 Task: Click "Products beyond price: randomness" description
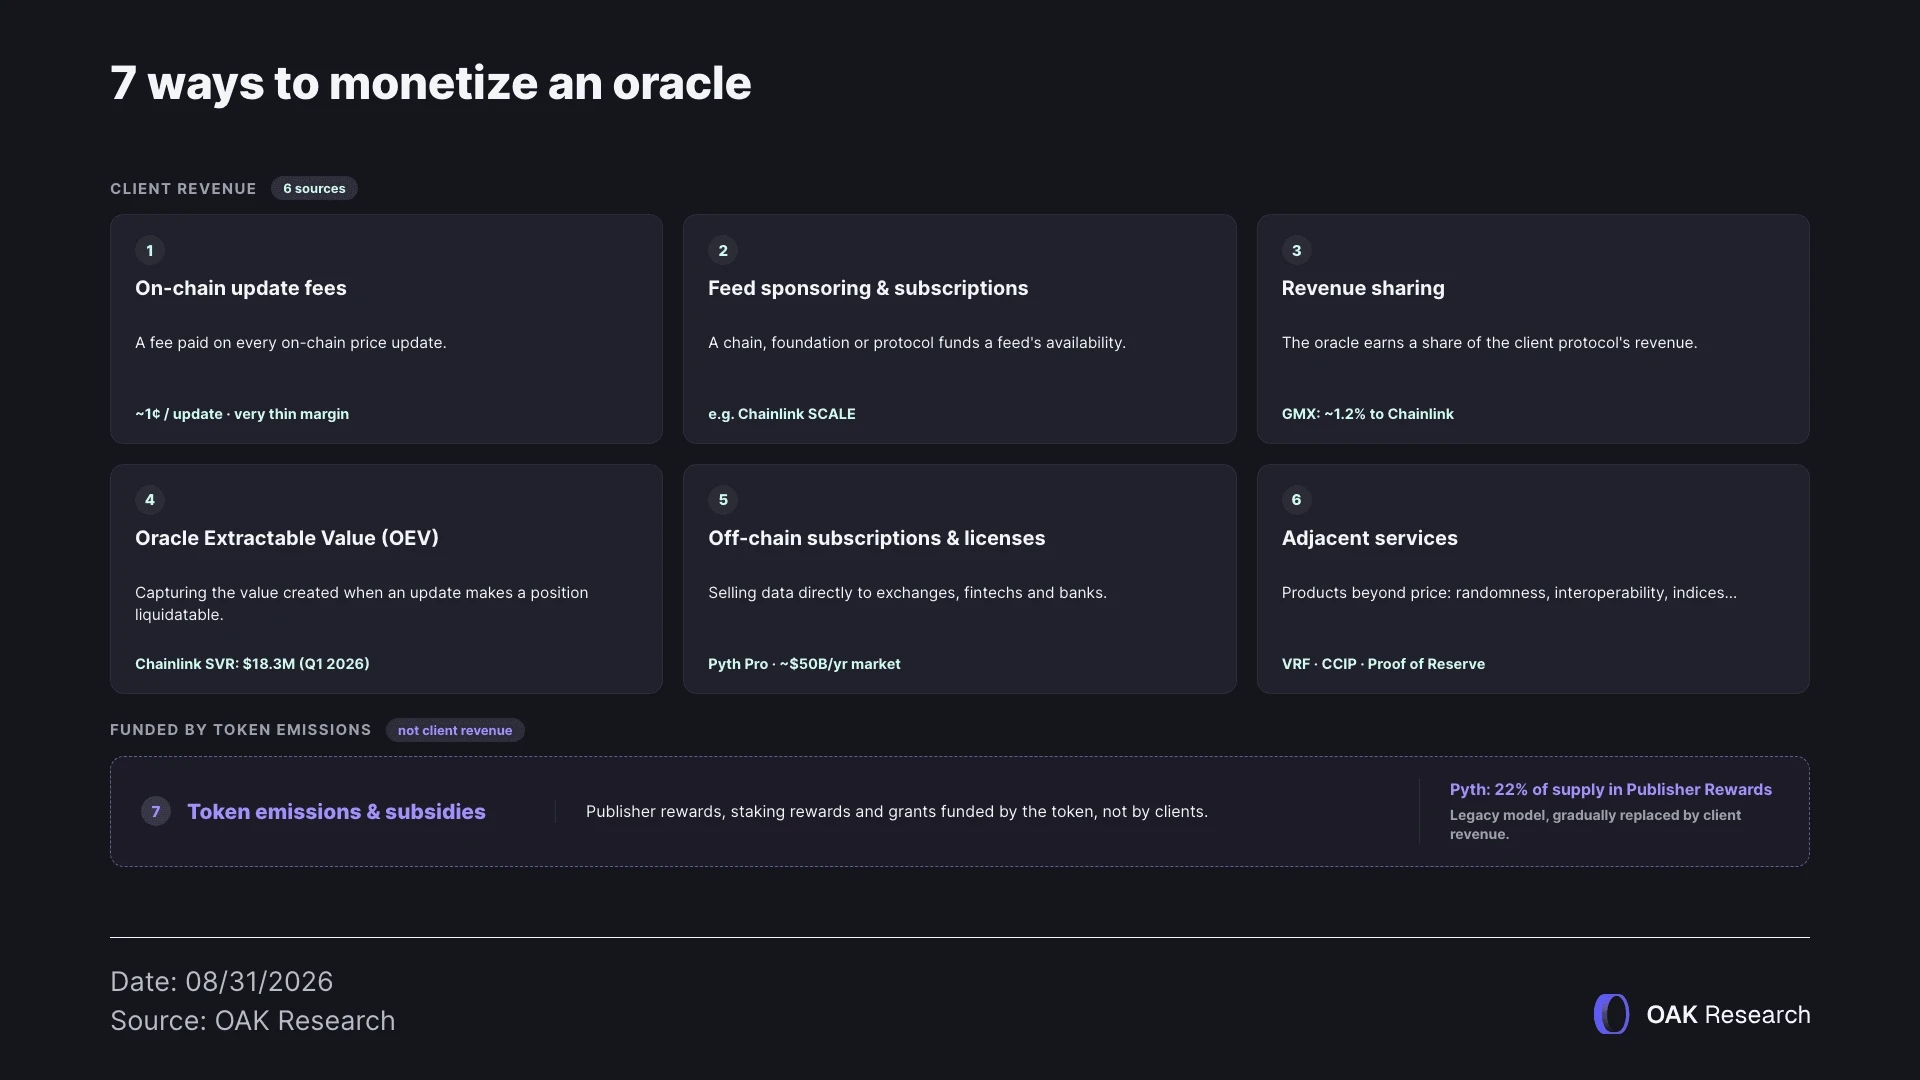(1509, 593)
